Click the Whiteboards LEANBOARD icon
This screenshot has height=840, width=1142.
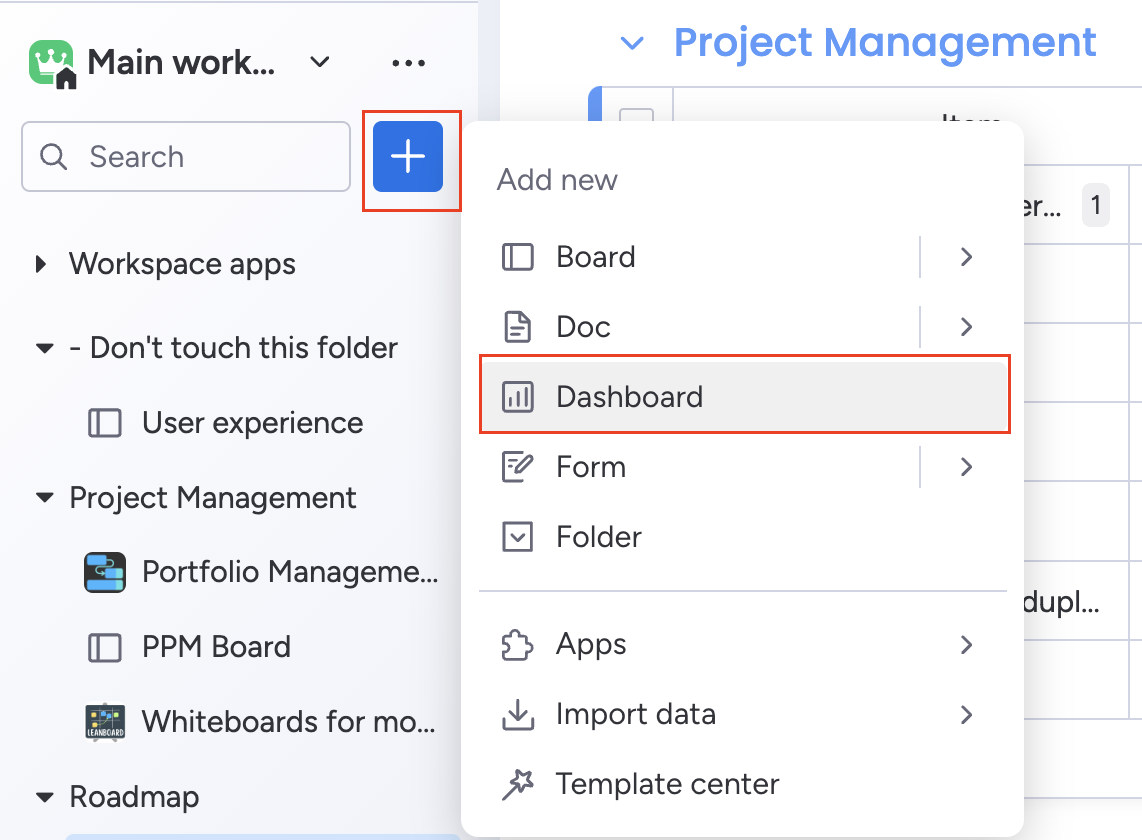point(104,722)
